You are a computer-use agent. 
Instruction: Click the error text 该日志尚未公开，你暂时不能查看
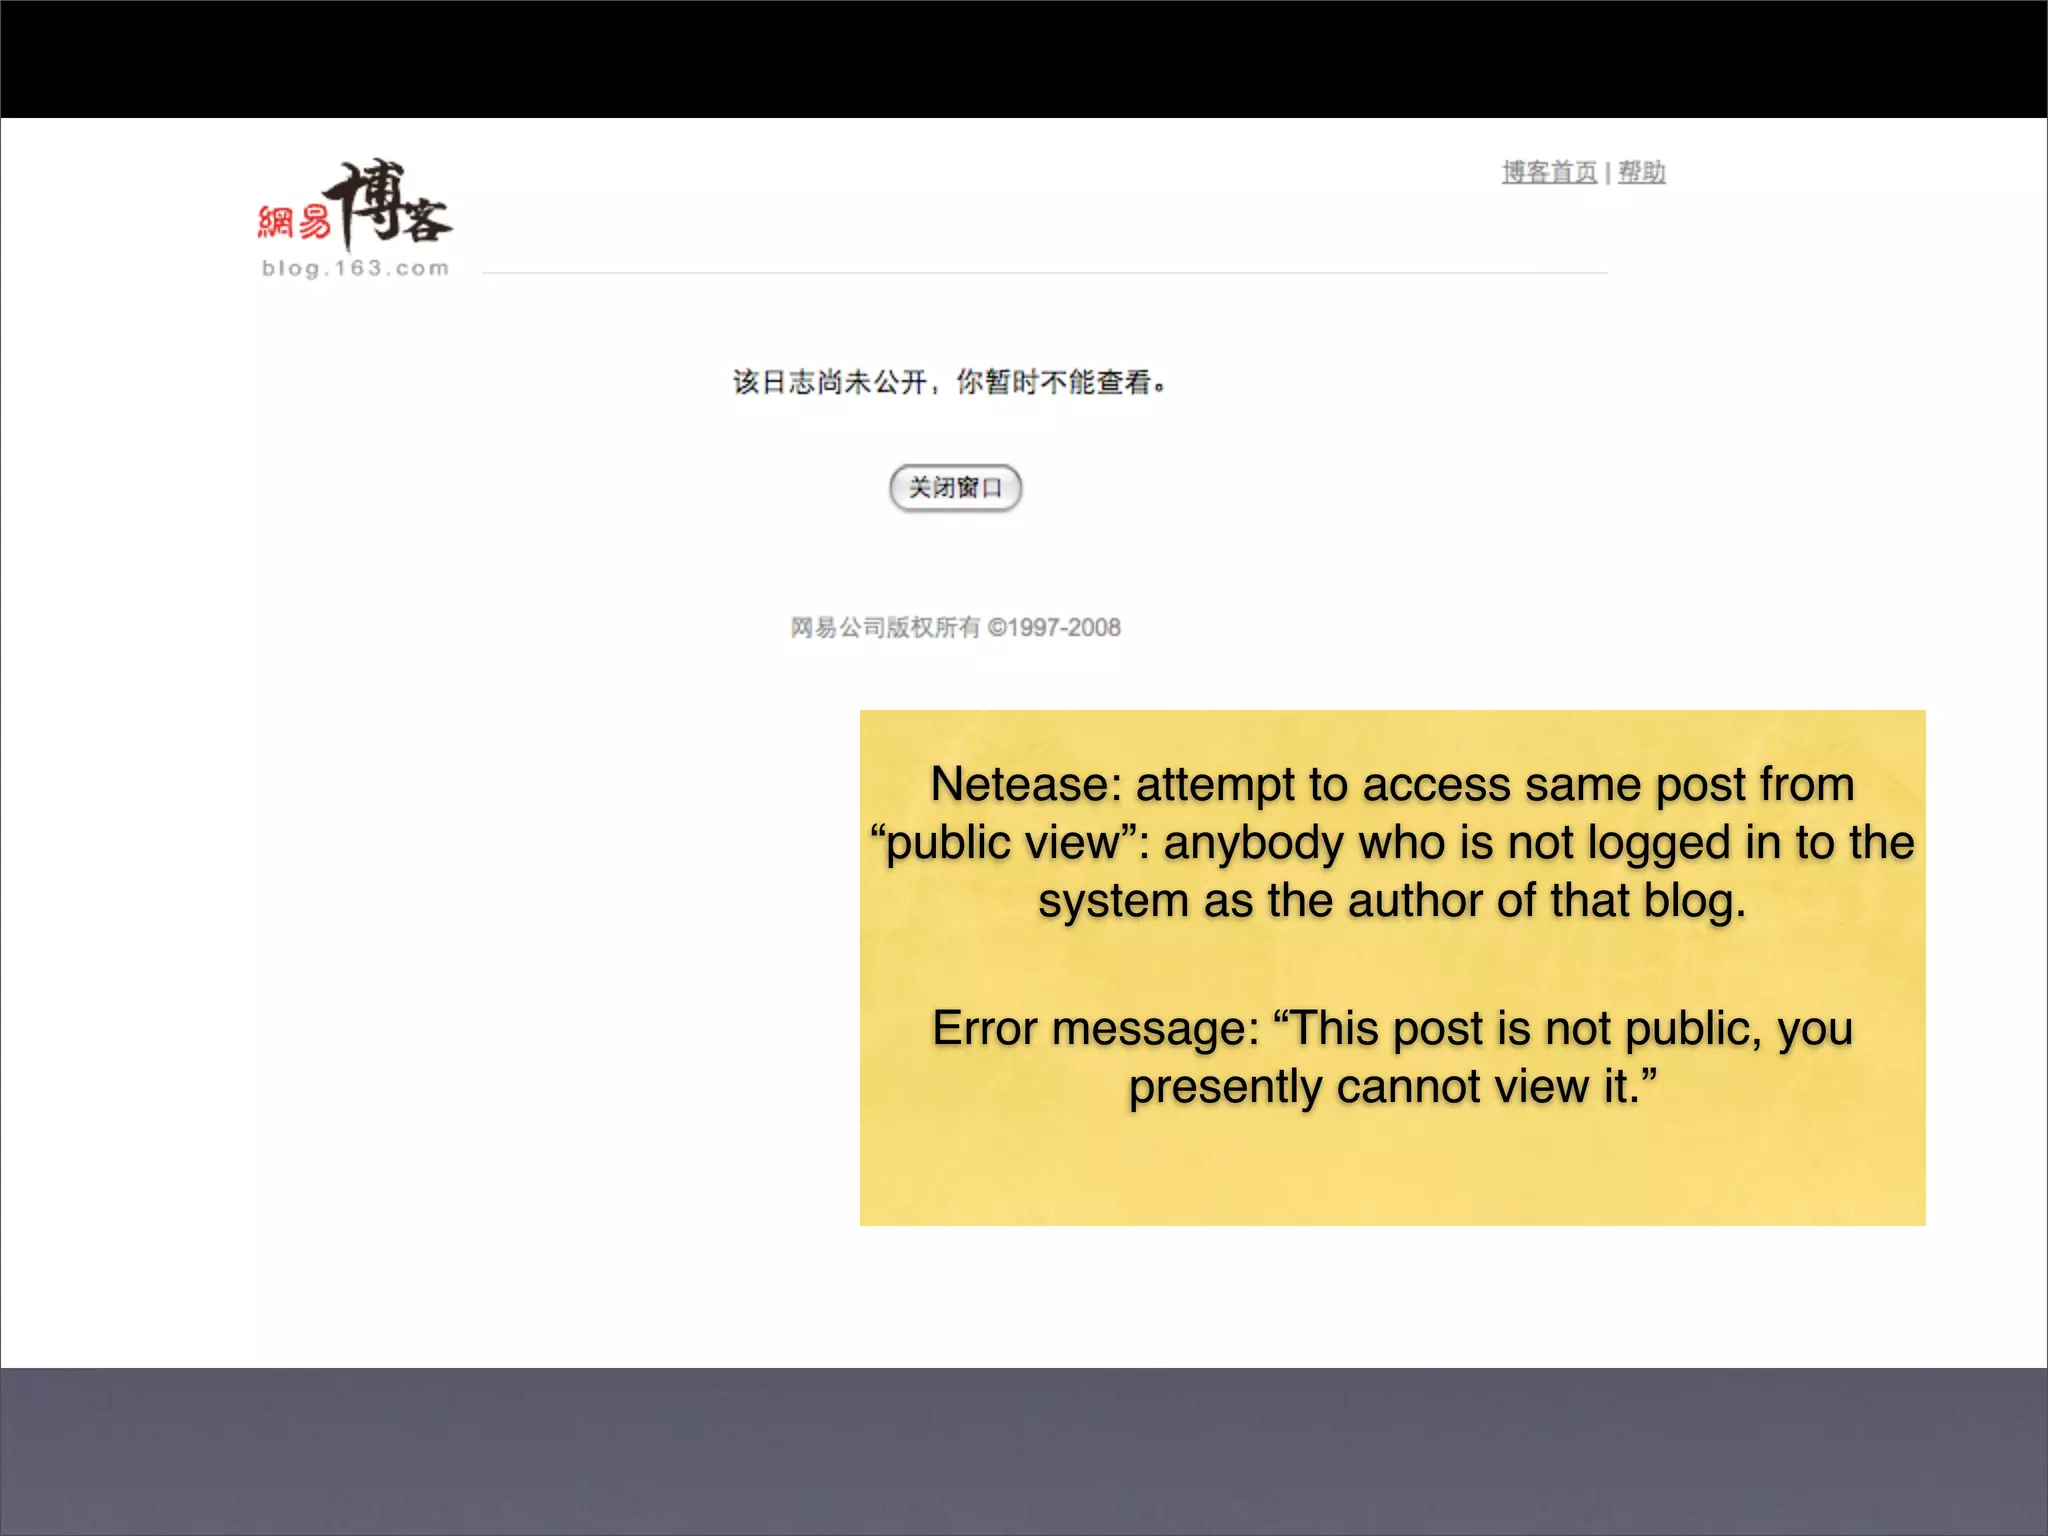pyautogui.click(x=950, y=382)
